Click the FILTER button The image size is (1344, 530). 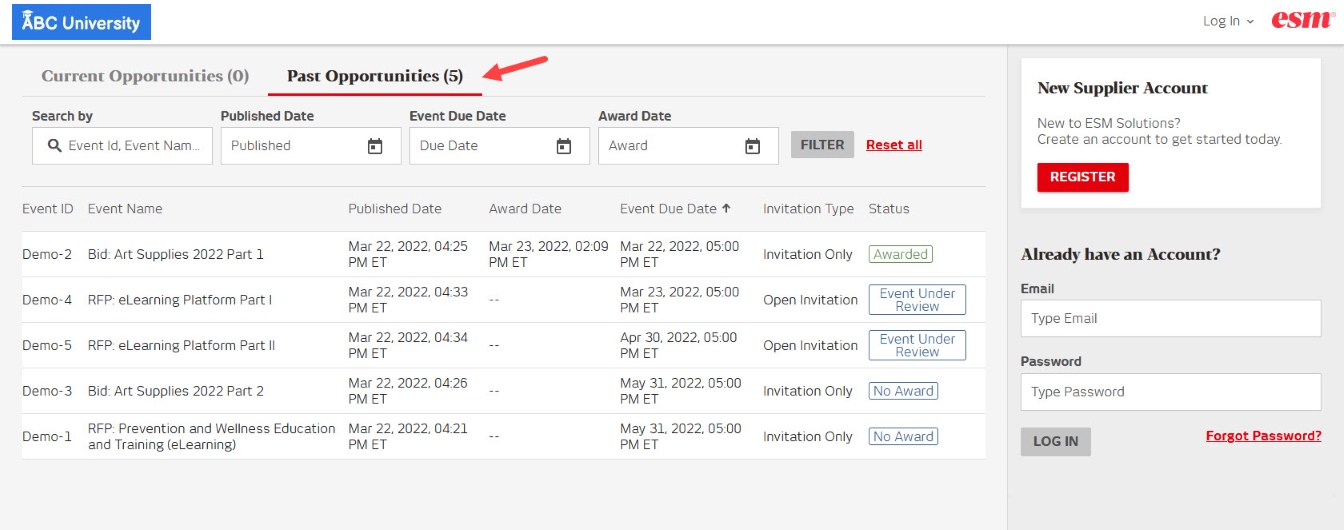tap(823, 145)
